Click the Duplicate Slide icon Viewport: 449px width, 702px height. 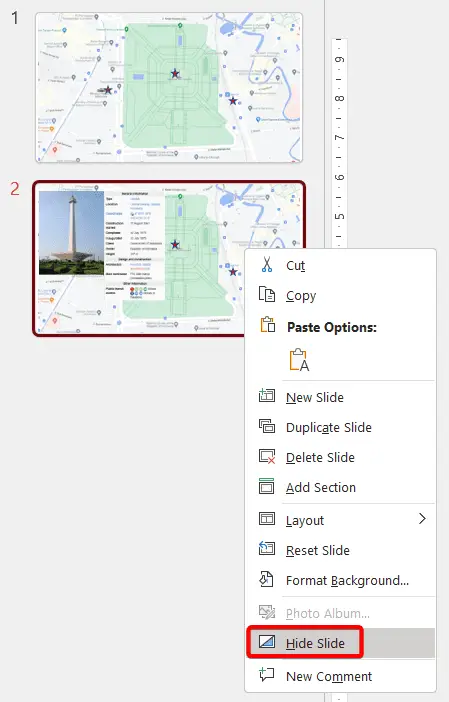point(267,426)
